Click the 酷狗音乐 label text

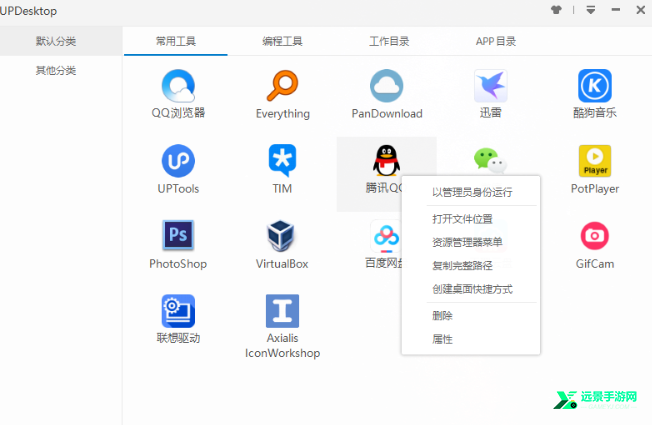point(595,112)
